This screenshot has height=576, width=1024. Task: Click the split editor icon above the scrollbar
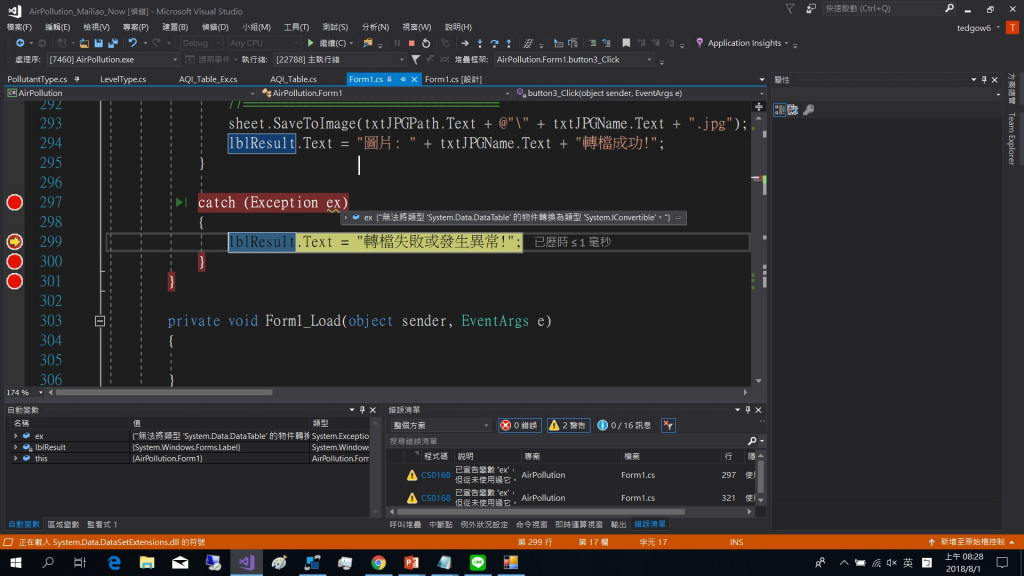[x=758, y=106]
